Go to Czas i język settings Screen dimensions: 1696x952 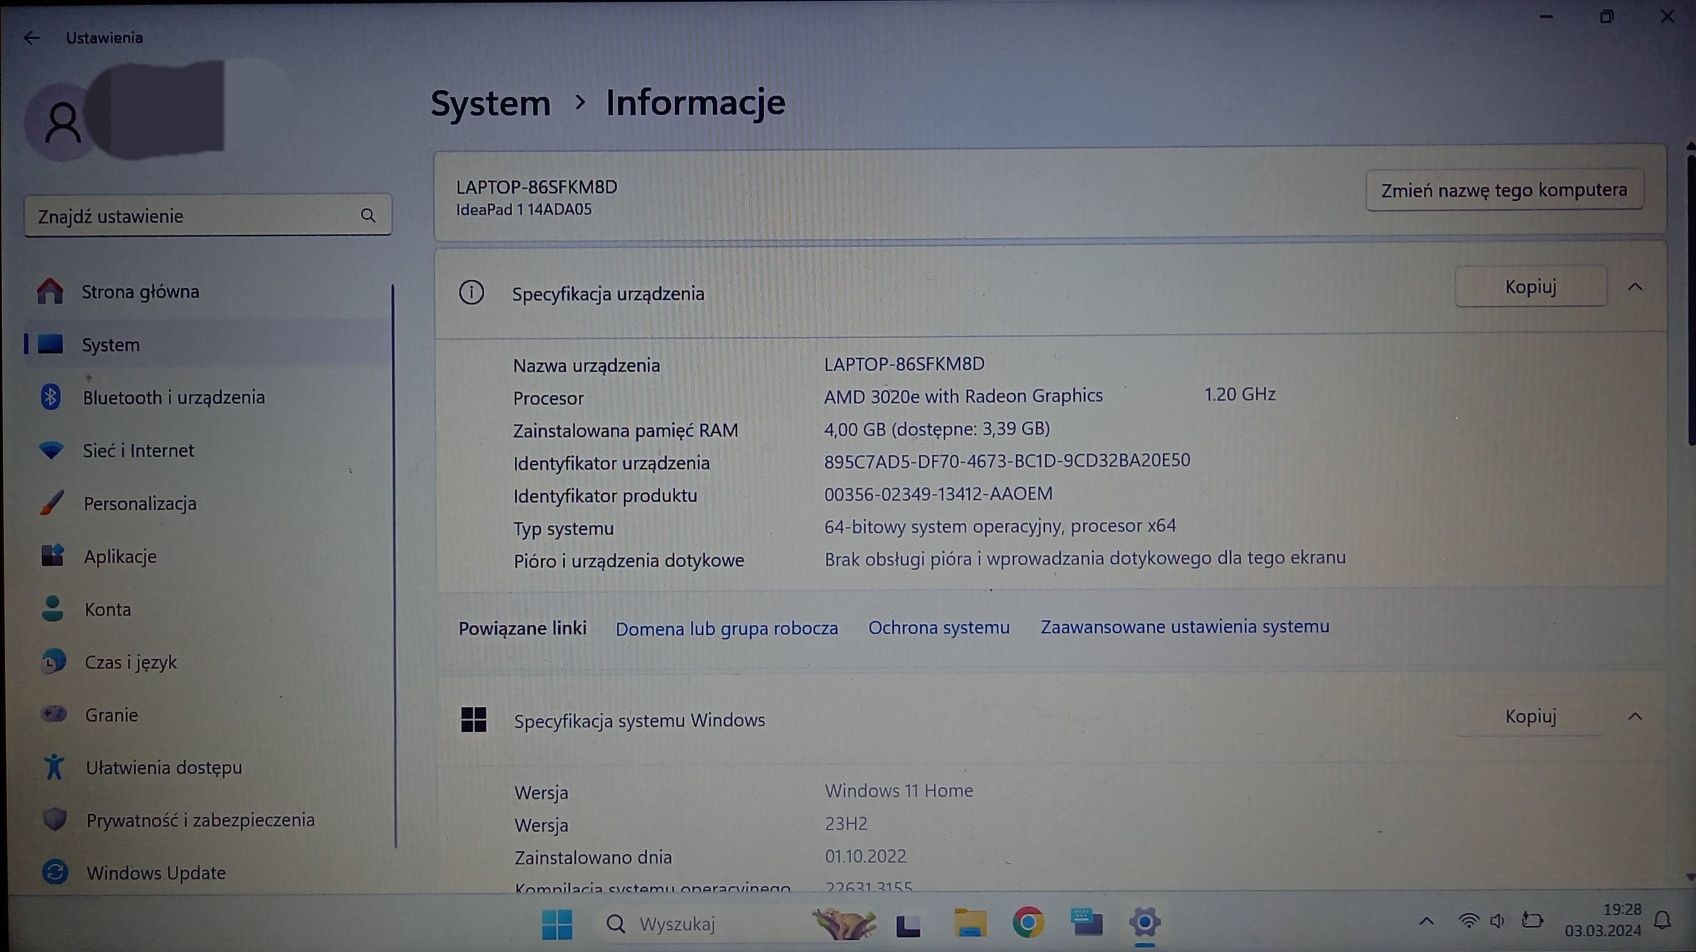click(130, 662)
